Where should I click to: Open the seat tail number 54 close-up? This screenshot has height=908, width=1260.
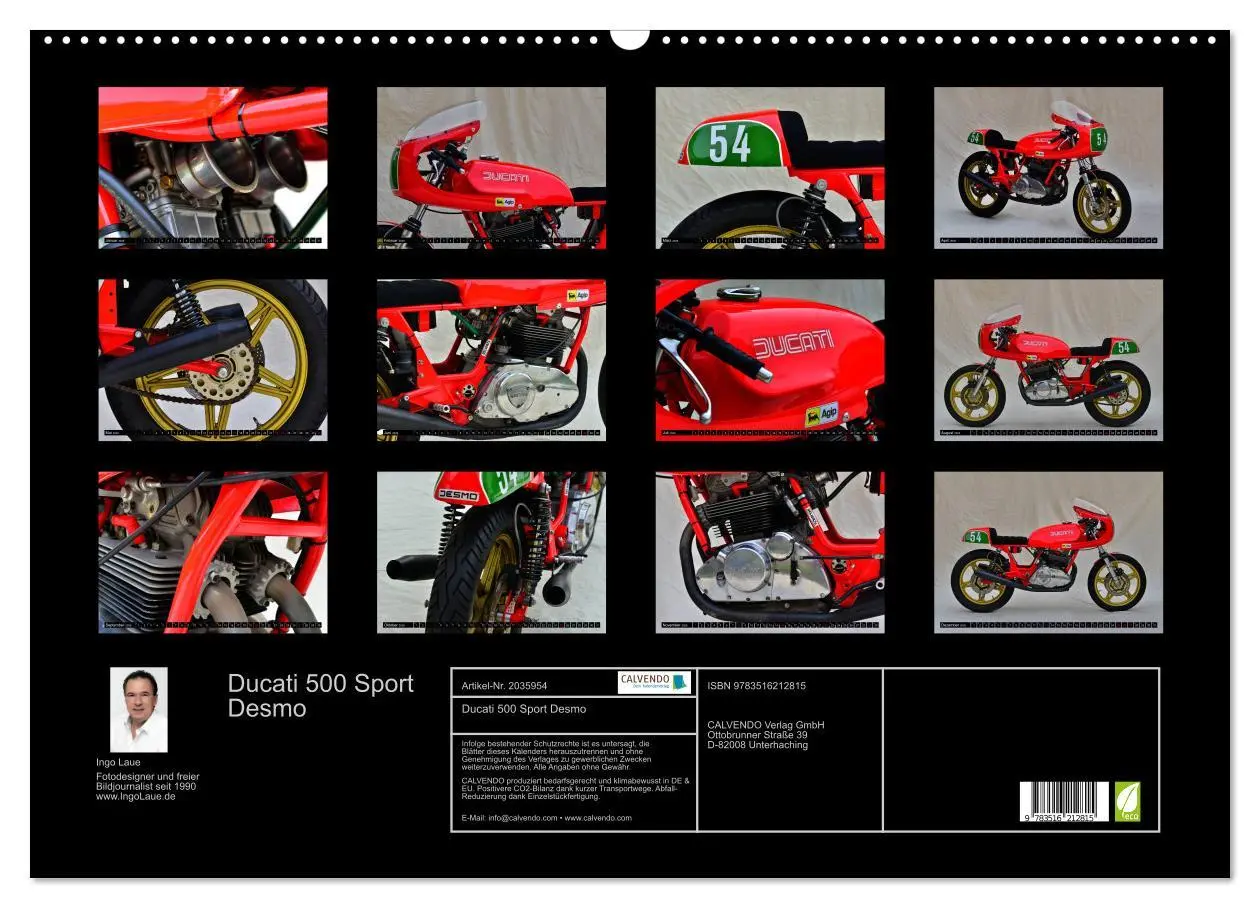tap(770, 167)
